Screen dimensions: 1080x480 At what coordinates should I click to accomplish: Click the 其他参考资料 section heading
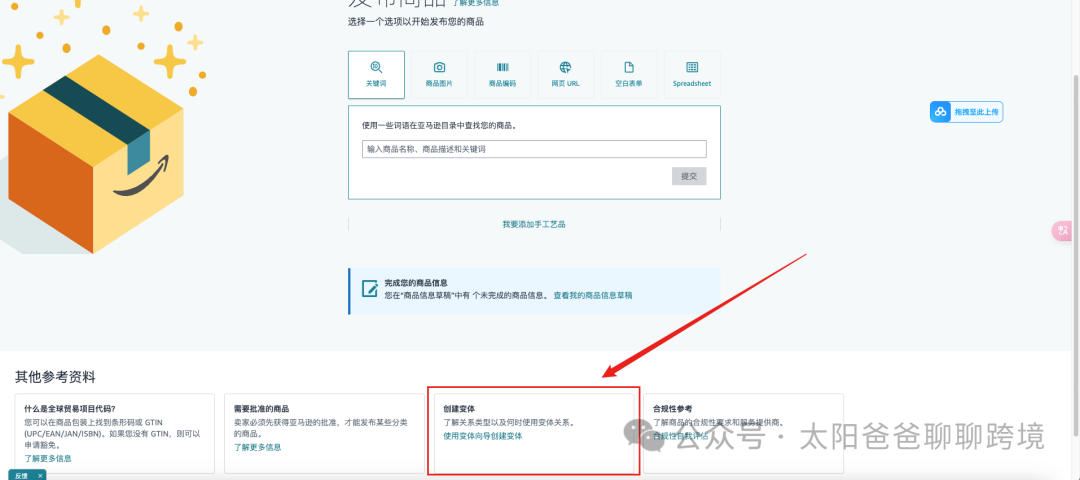click(55, 376)
